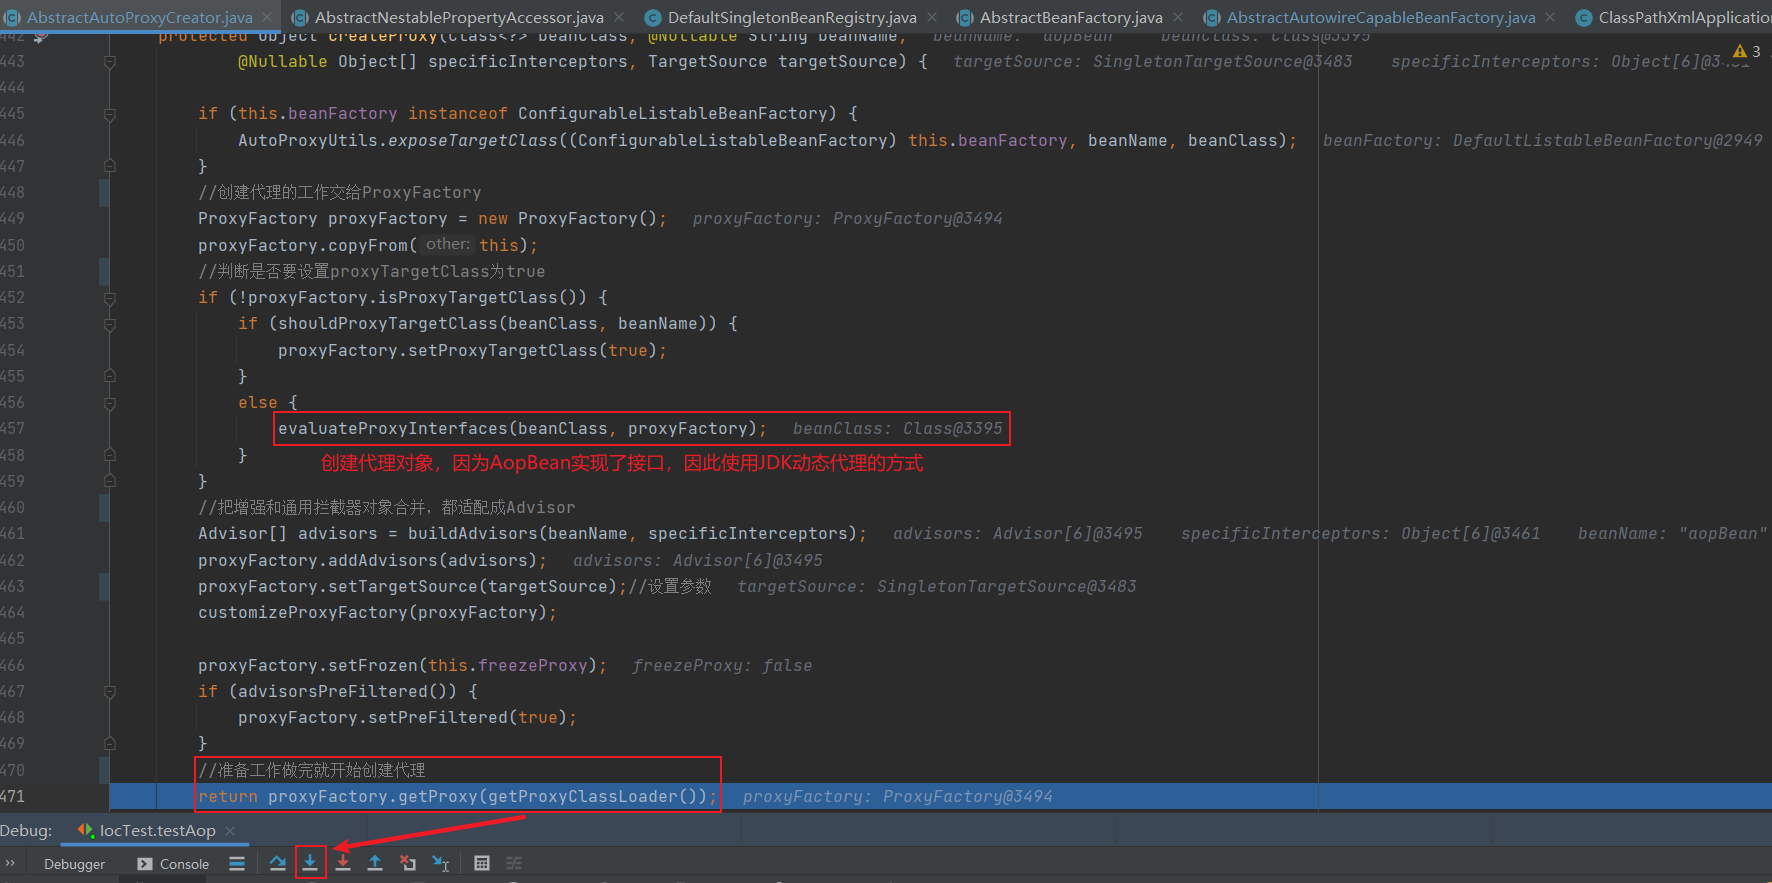1772x883 pixels.
Task: Click 'setFrozen' call on line 466
Action: [x=373, y=665]
